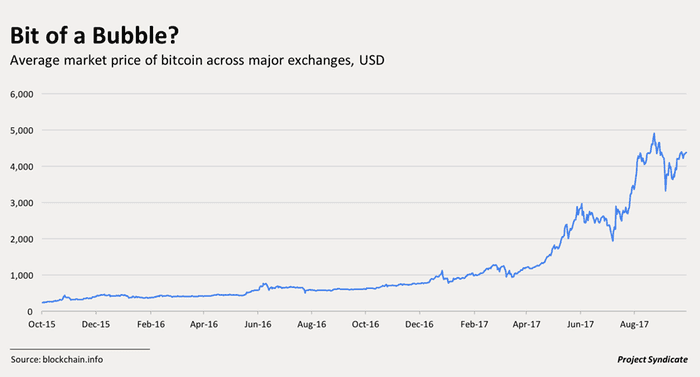Click the Oct-16 date label
700x377 pixels.
click(365, 324)
